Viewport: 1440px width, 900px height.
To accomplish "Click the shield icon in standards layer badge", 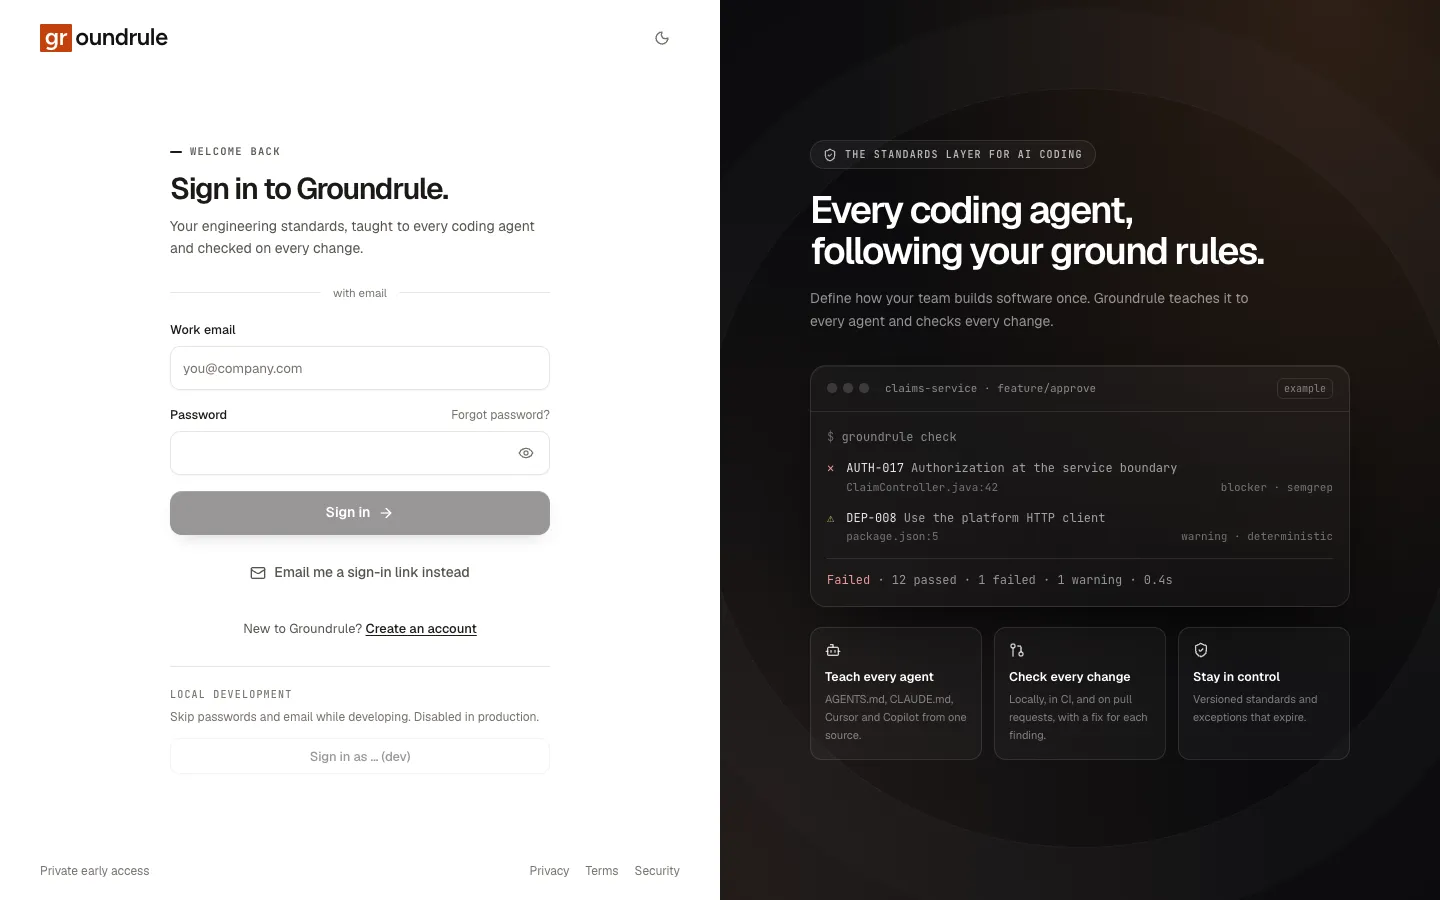I will coord(830,155).
